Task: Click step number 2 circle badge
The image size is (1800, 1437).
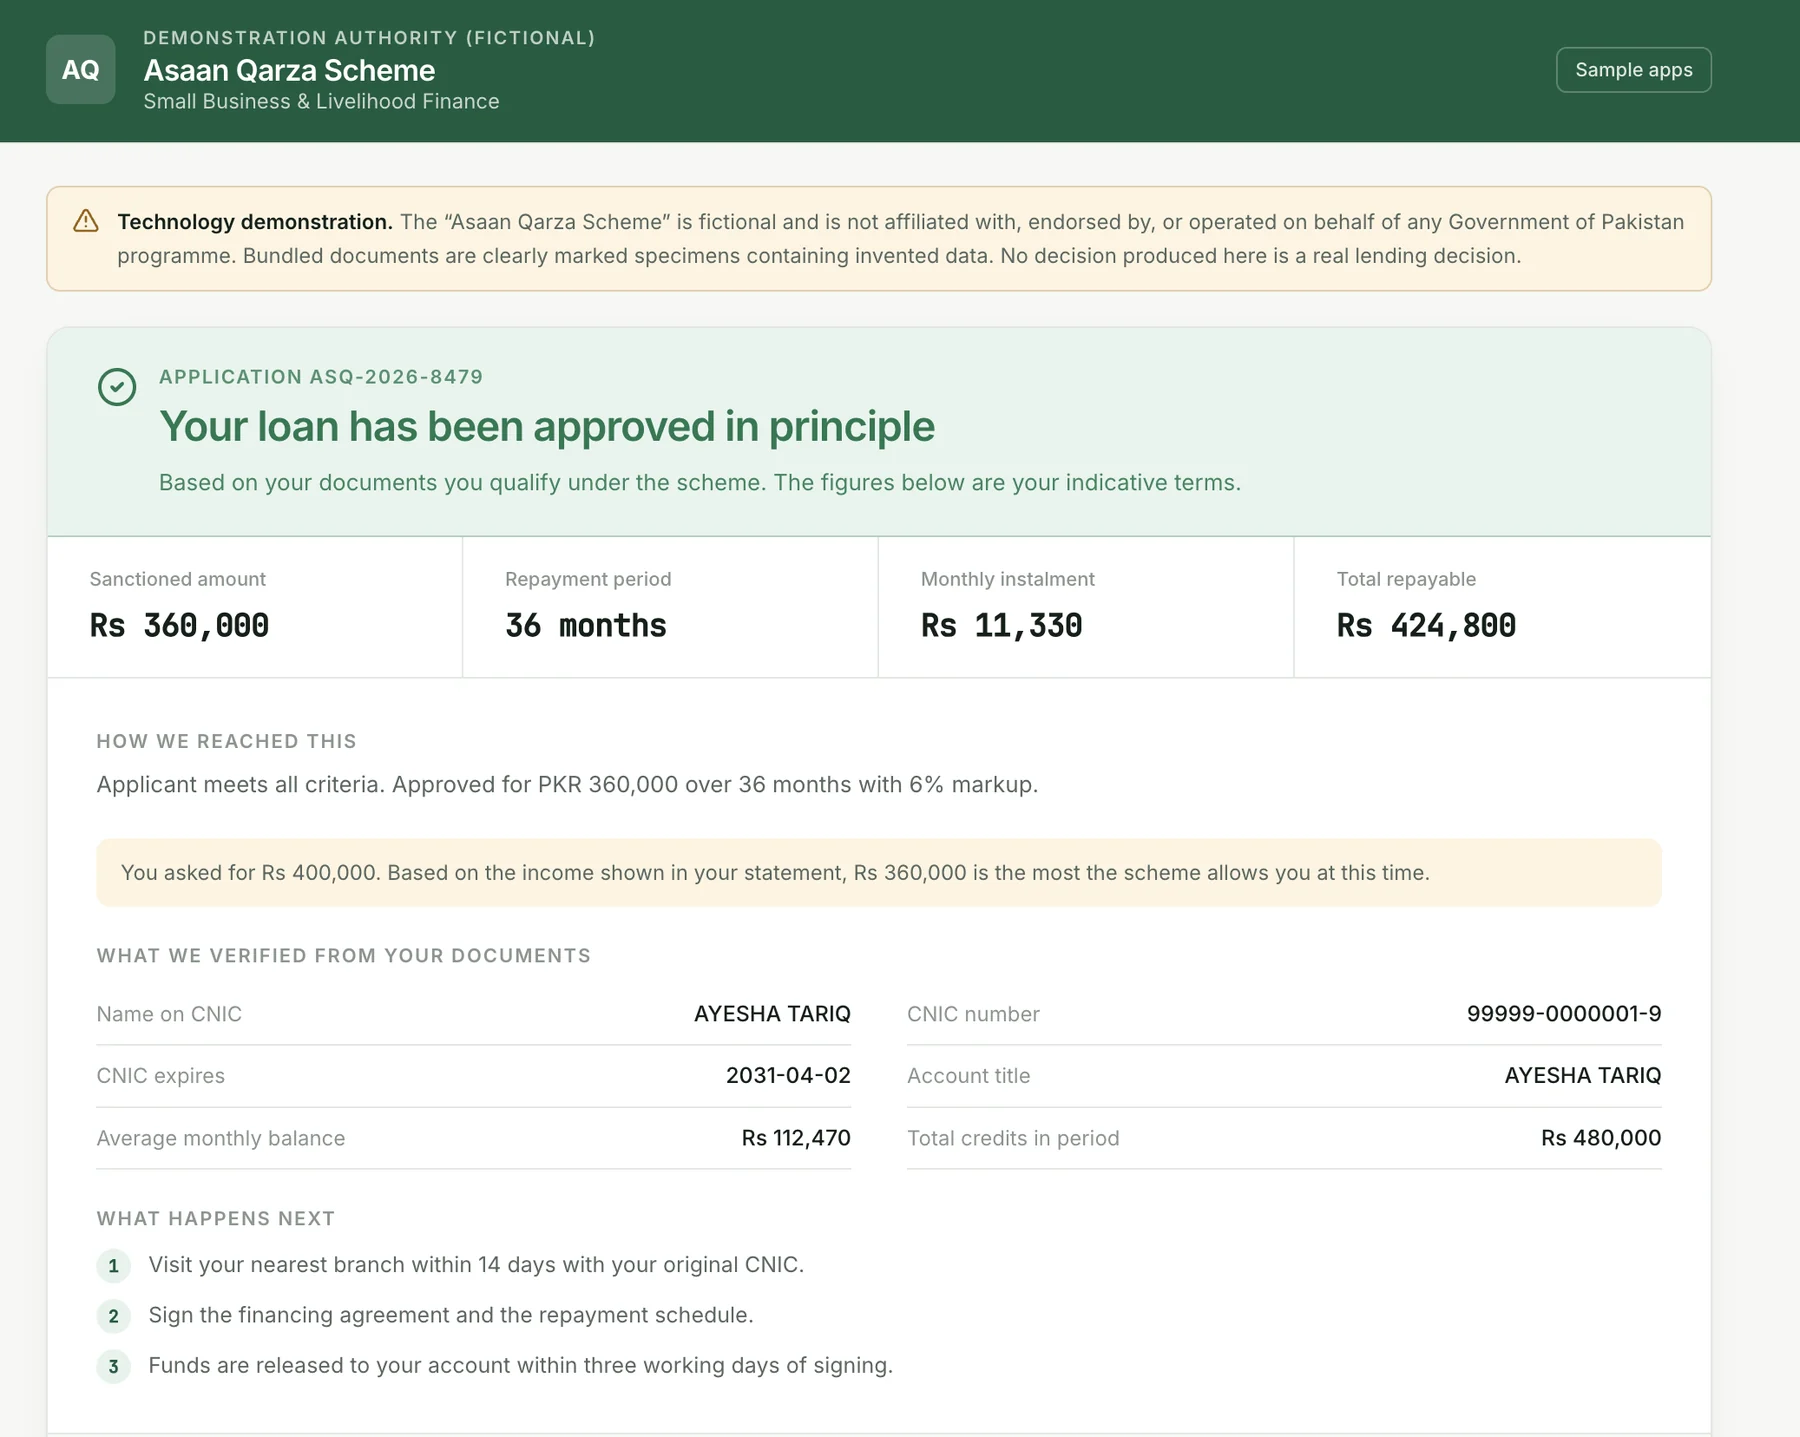Action: pyautogui.click(x=113, y=1316)
